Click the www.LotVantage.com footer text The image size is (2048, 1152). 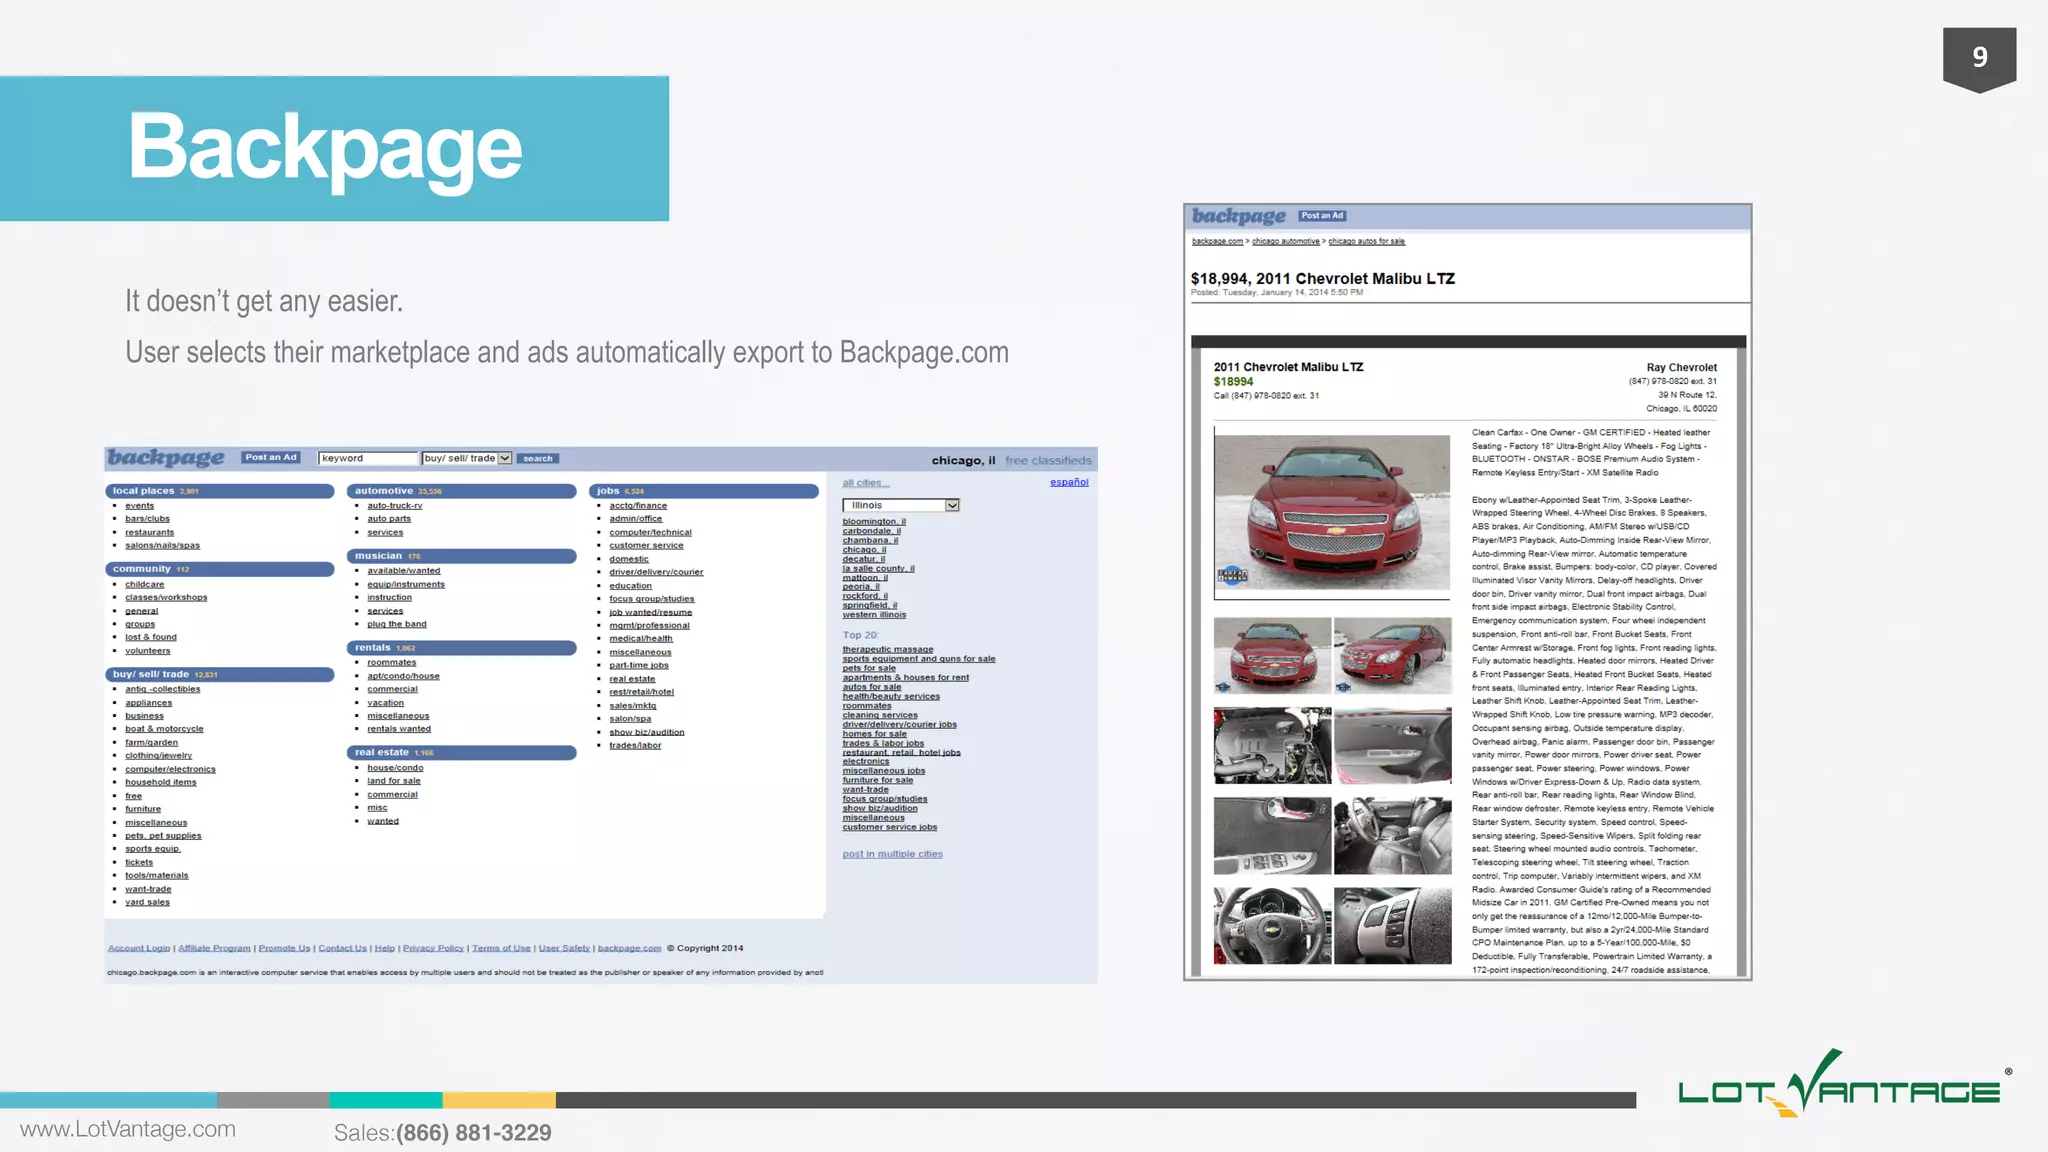pos(128,1129)
